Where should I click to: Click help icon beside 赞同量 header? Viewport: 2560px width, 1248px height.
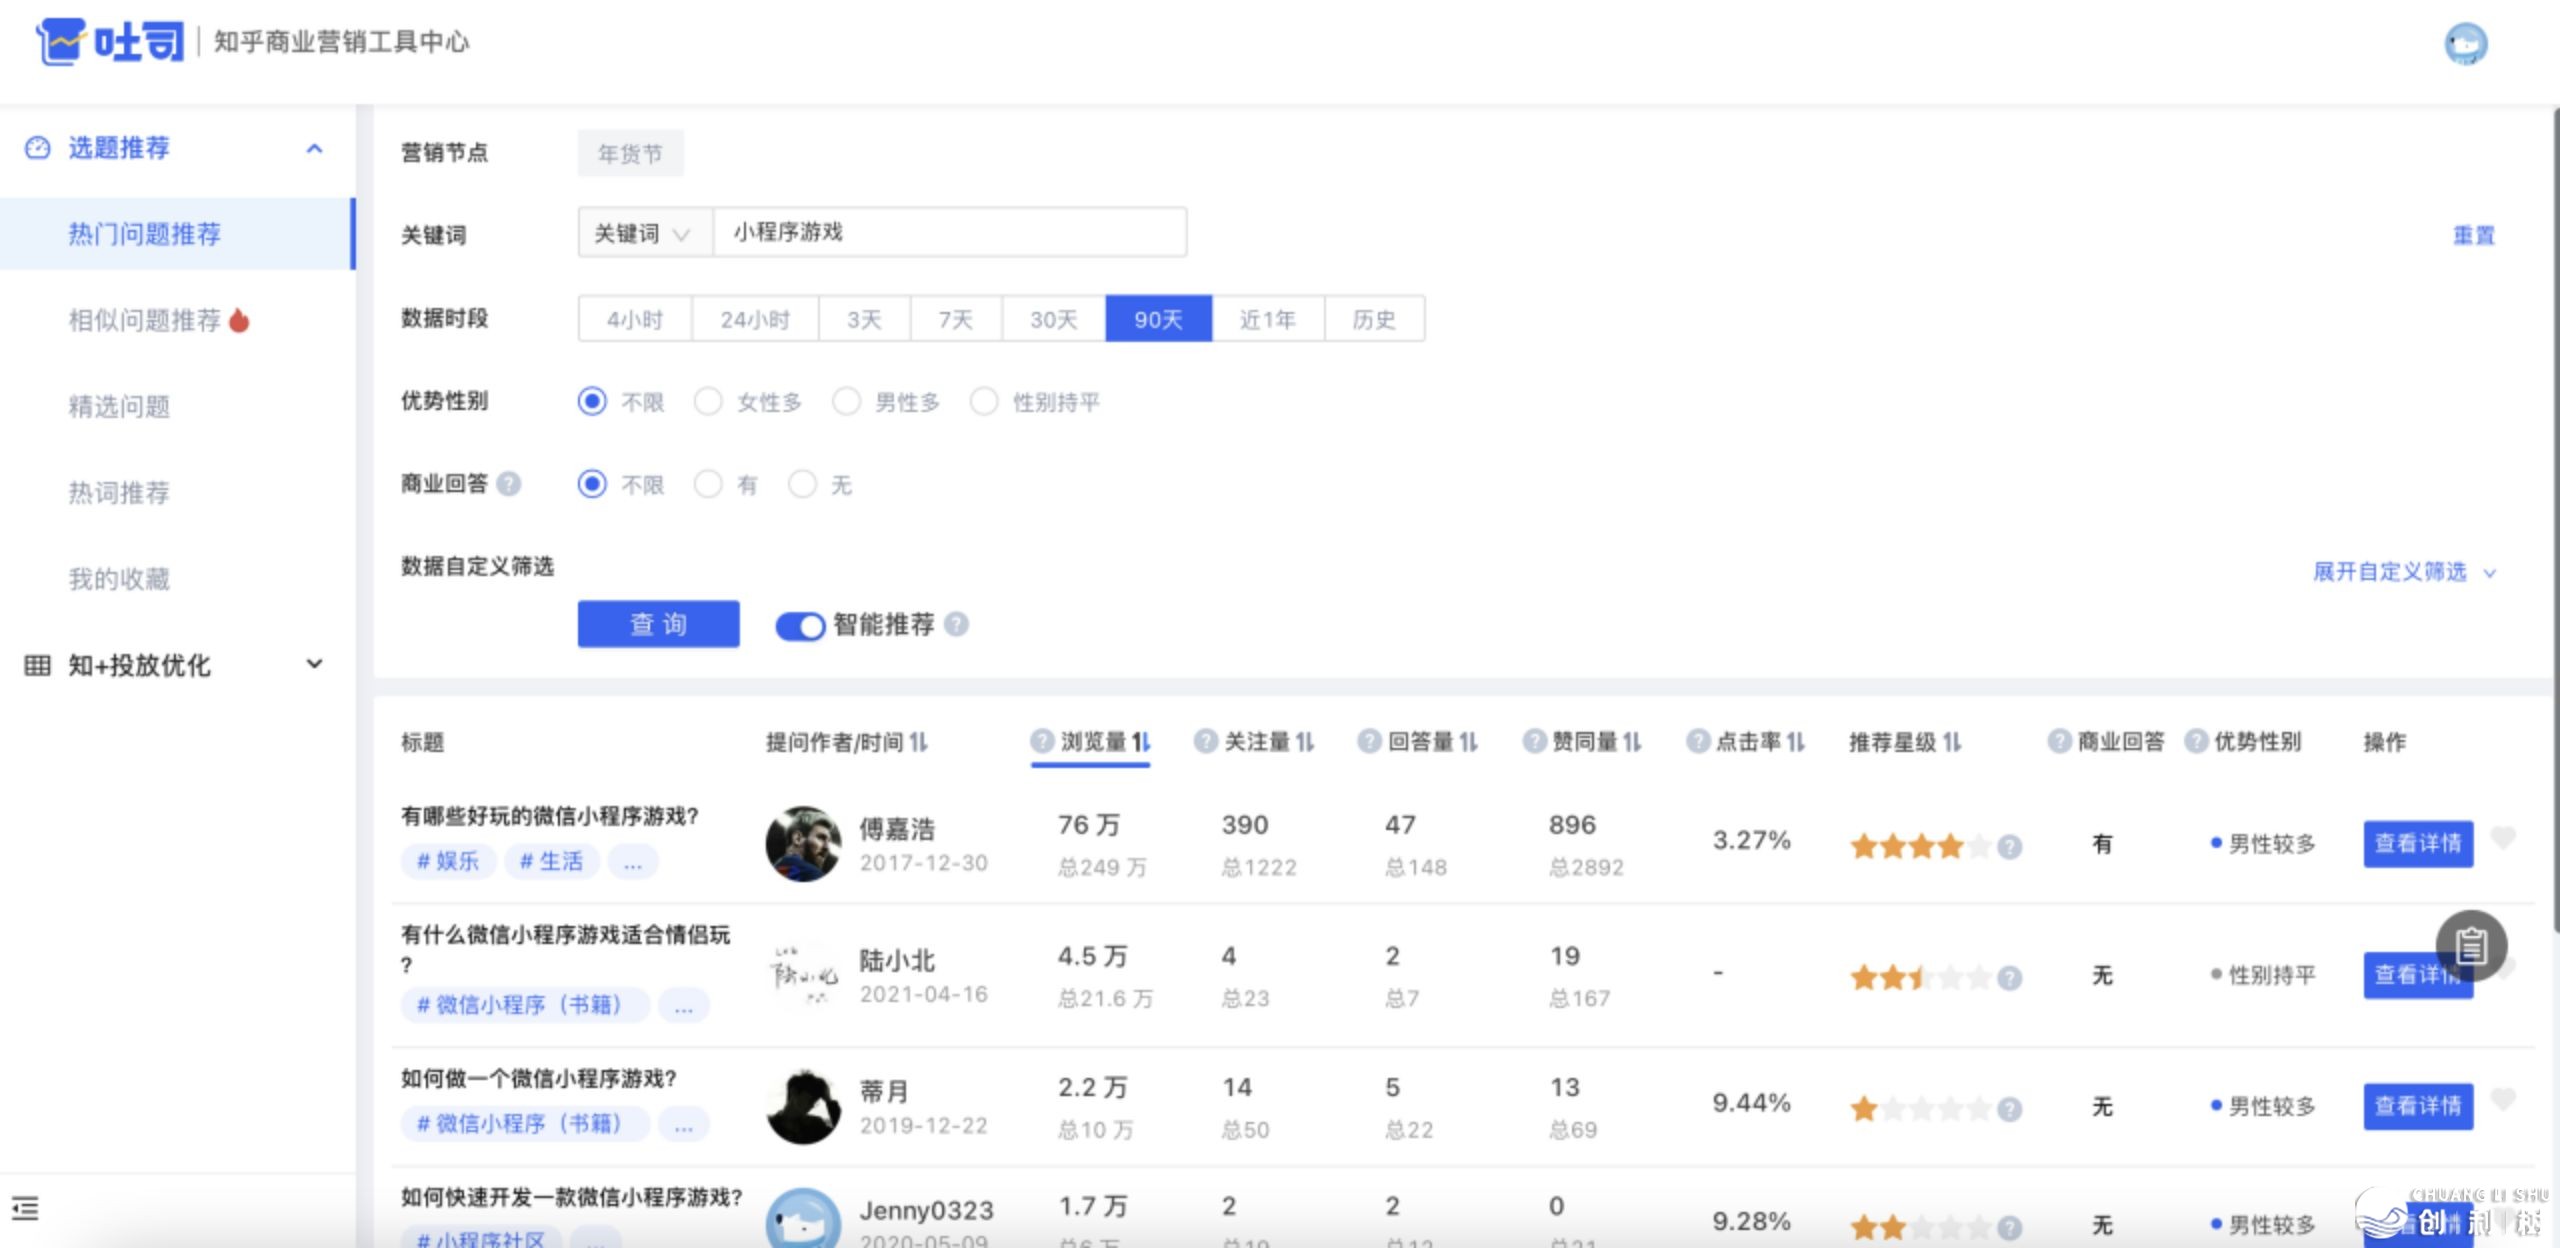pos(1534,741)
